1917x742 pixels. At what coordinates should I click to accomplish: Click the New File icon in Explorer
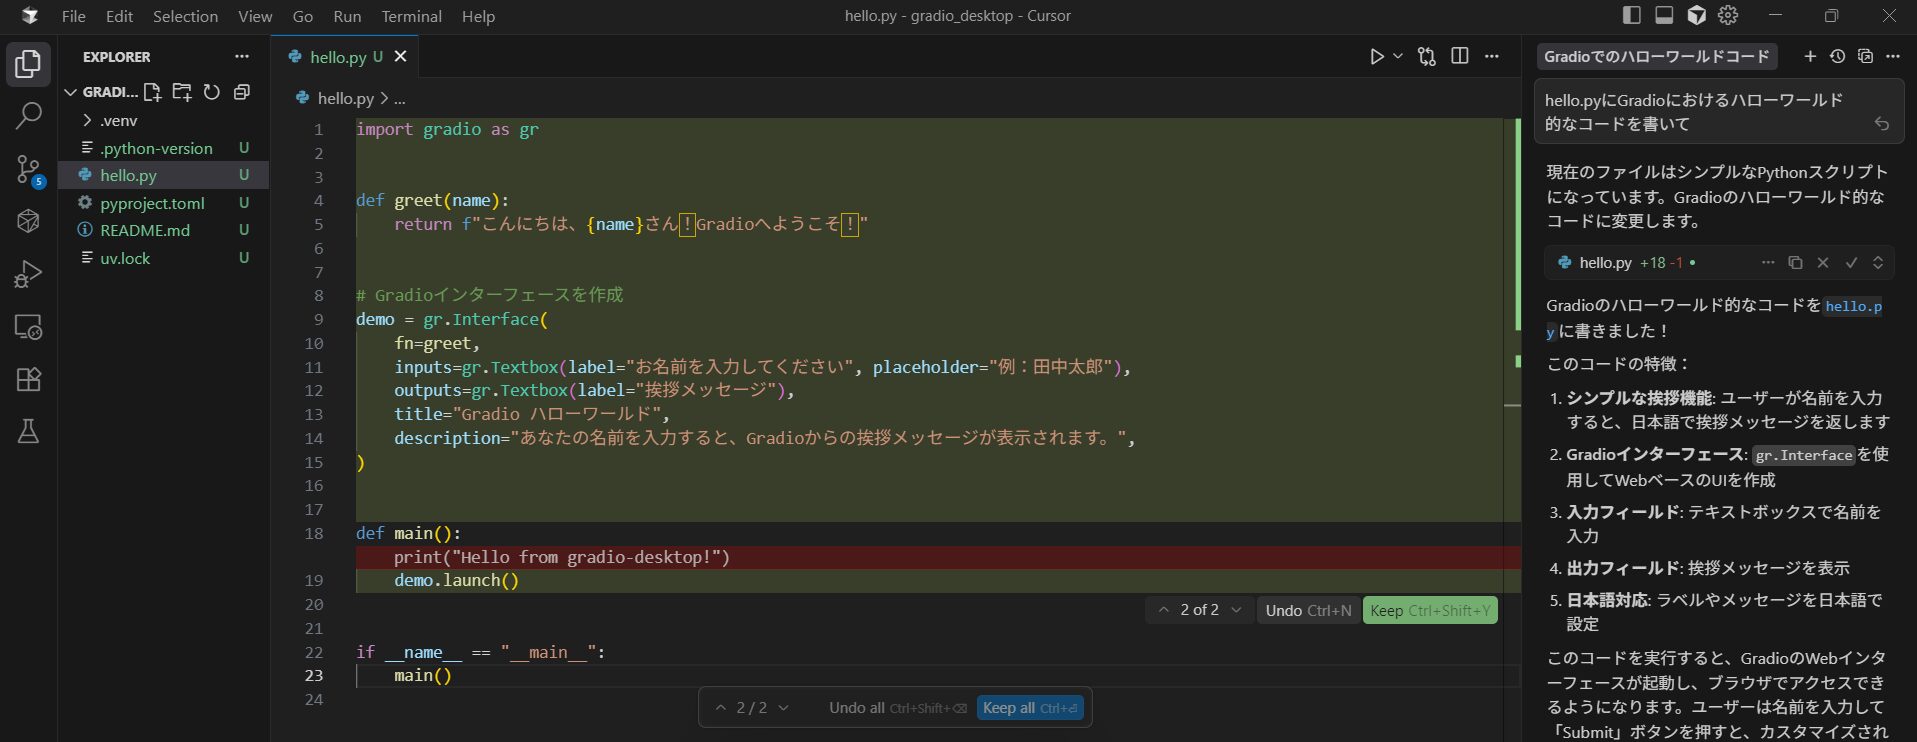pos(152,92)
